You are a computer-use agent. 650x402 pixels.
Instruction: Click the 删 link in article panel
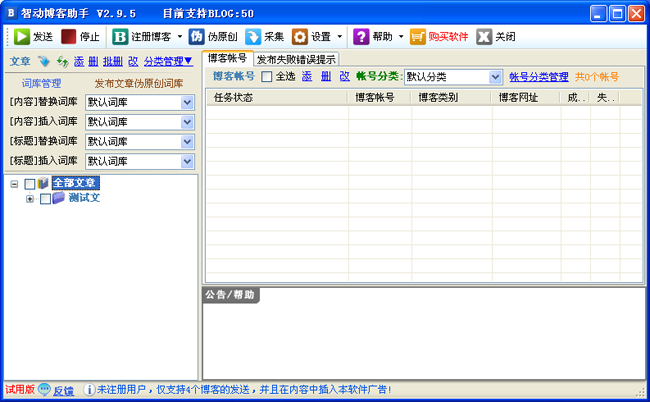(x=93, y=62)
